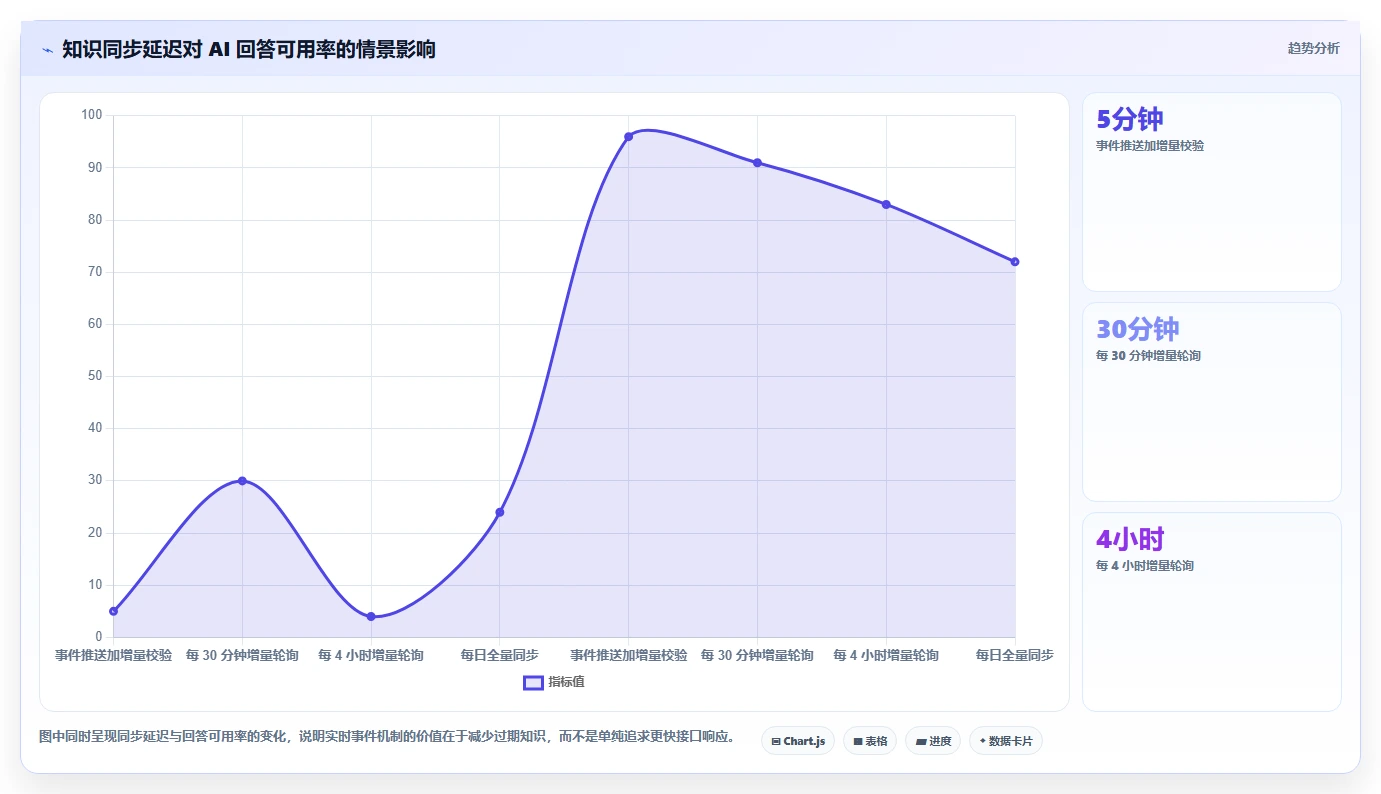Click the y-axis tick label 10
This screenshot has height=794, width=1381.
96,585
